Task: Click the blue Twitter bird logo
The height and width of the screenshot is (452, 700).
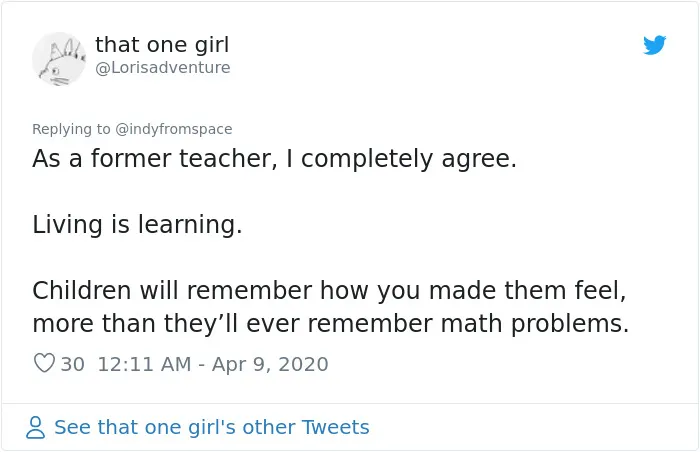Action: pyautogui.click(x=654, y=45)
